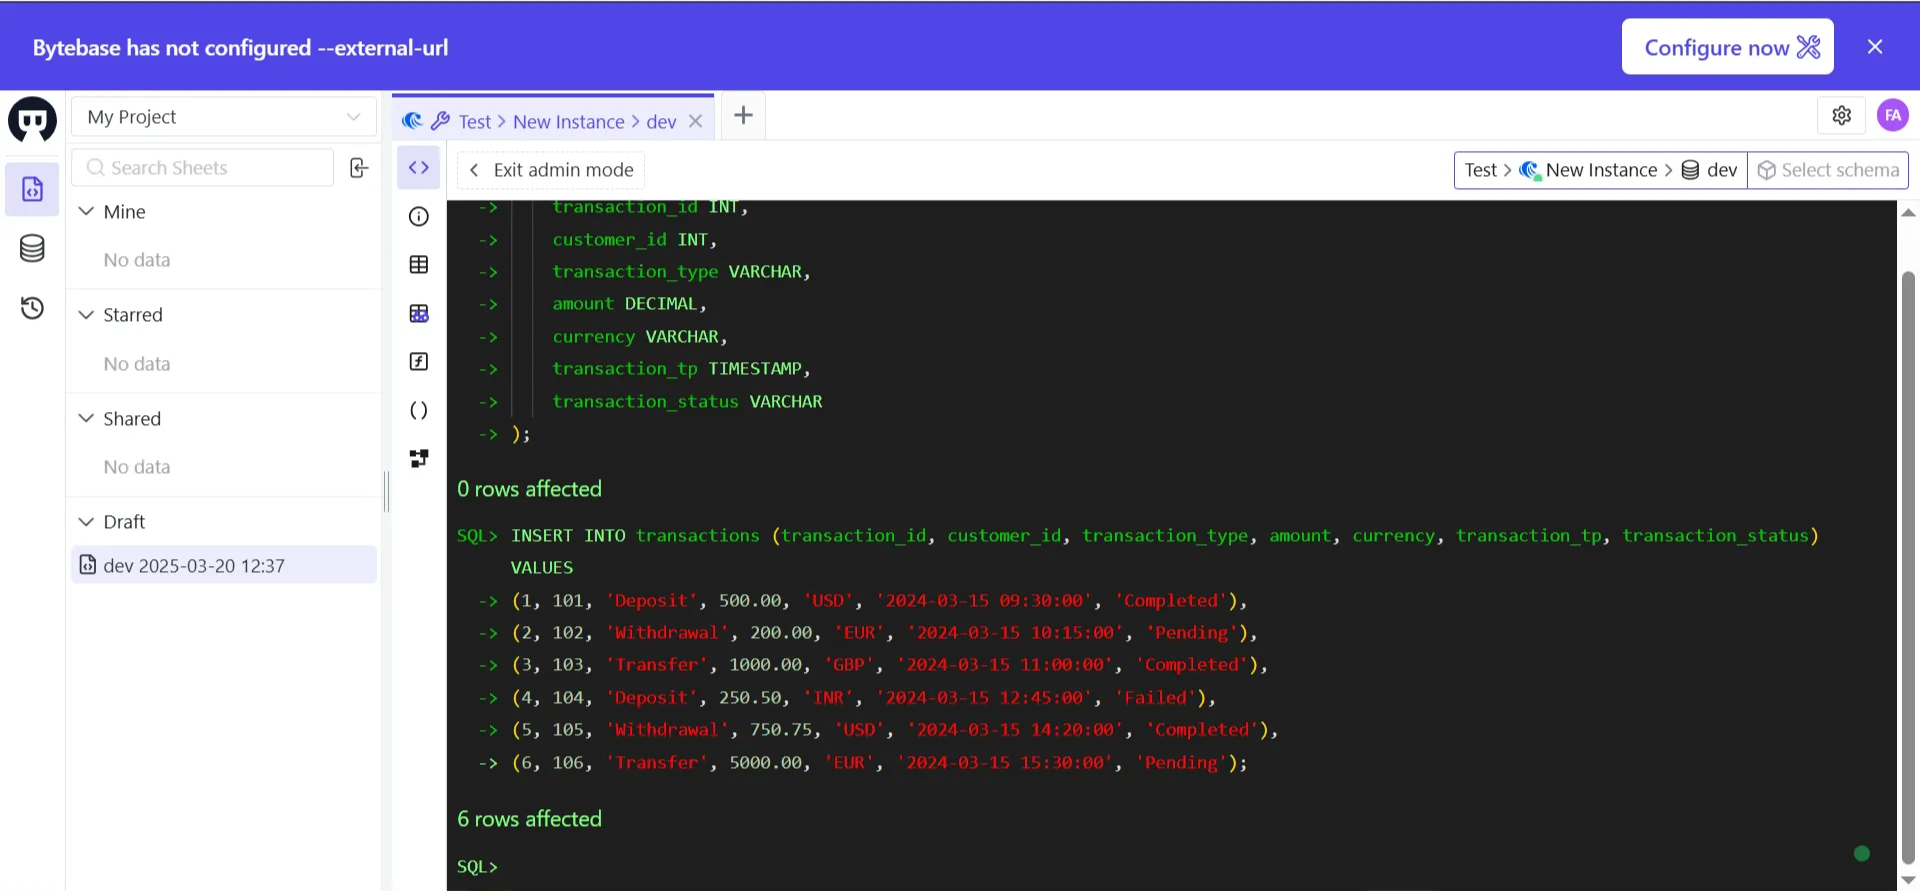
Task: Open the database info icon
Action: 419,217
